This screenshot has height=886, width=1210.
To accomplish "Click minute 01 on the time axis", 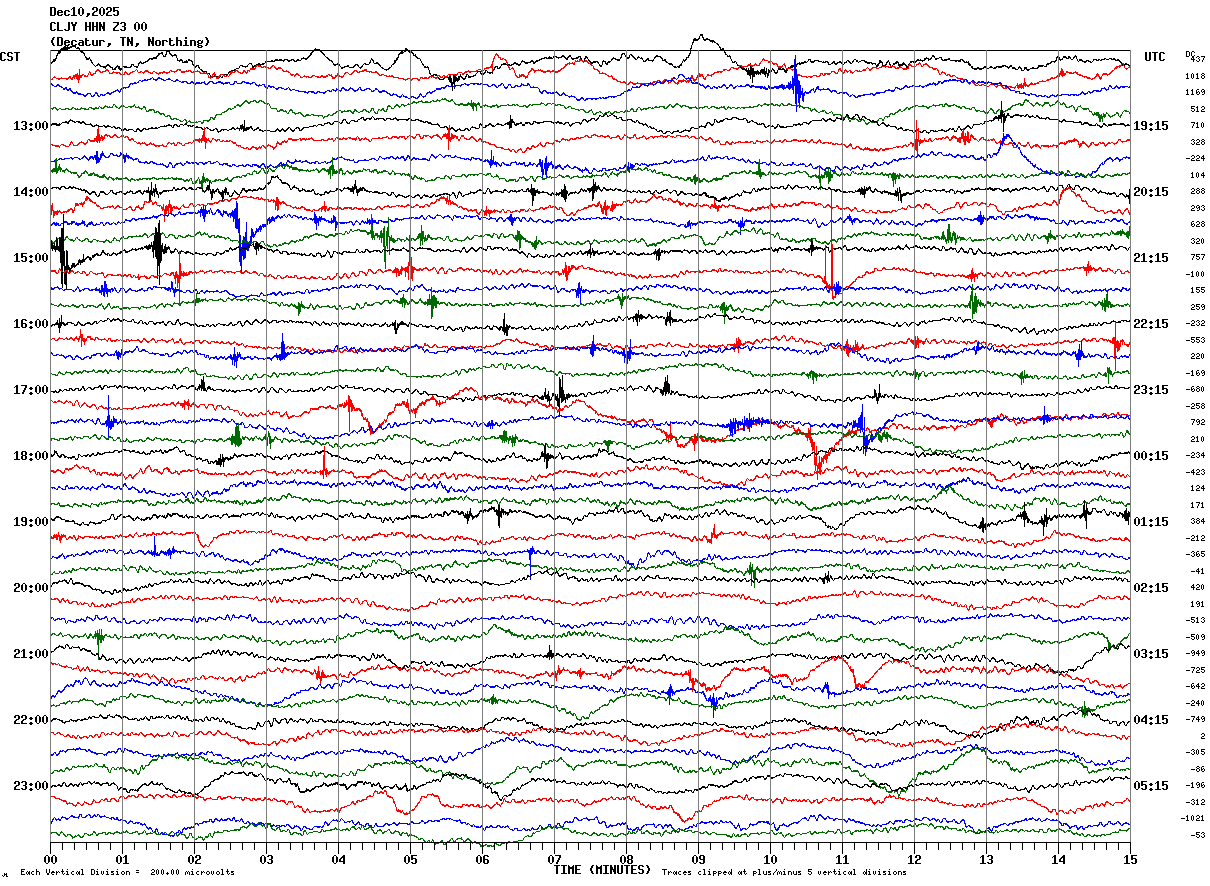I will pyautogui.click(x=122, y=859).
